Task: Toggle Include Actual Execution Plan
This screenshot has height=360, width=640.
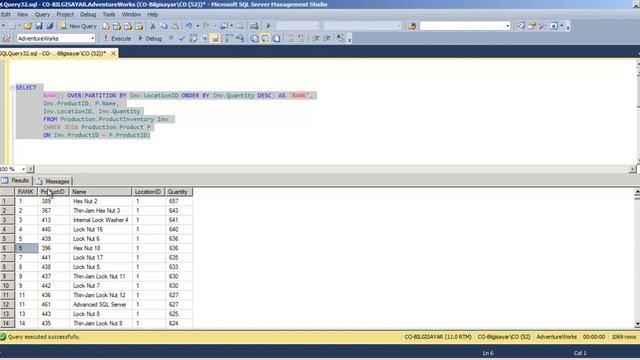Action: (x=229, y=38)
